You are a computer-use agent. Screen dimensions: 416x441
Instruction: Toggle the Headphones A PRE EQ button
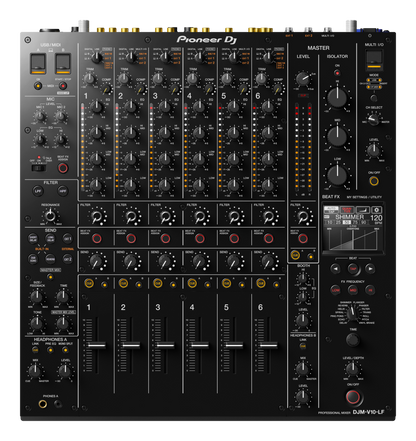click(x=50, y=350)
